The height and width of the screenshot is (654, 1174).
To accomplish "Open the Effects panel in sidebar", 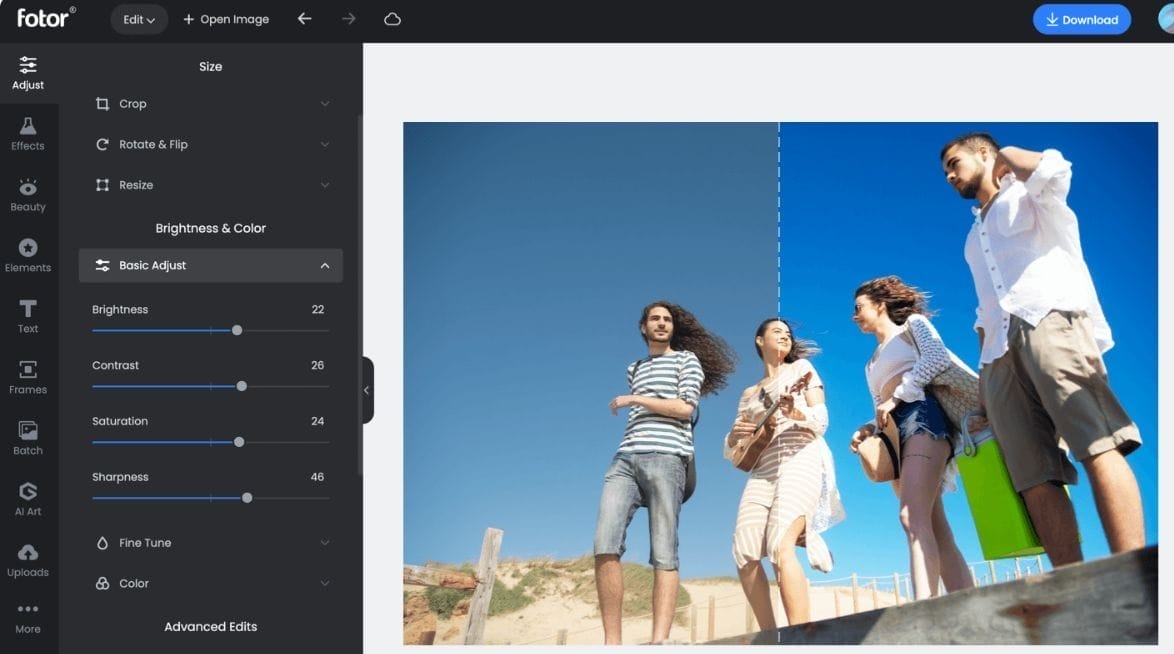I will 28,133.
